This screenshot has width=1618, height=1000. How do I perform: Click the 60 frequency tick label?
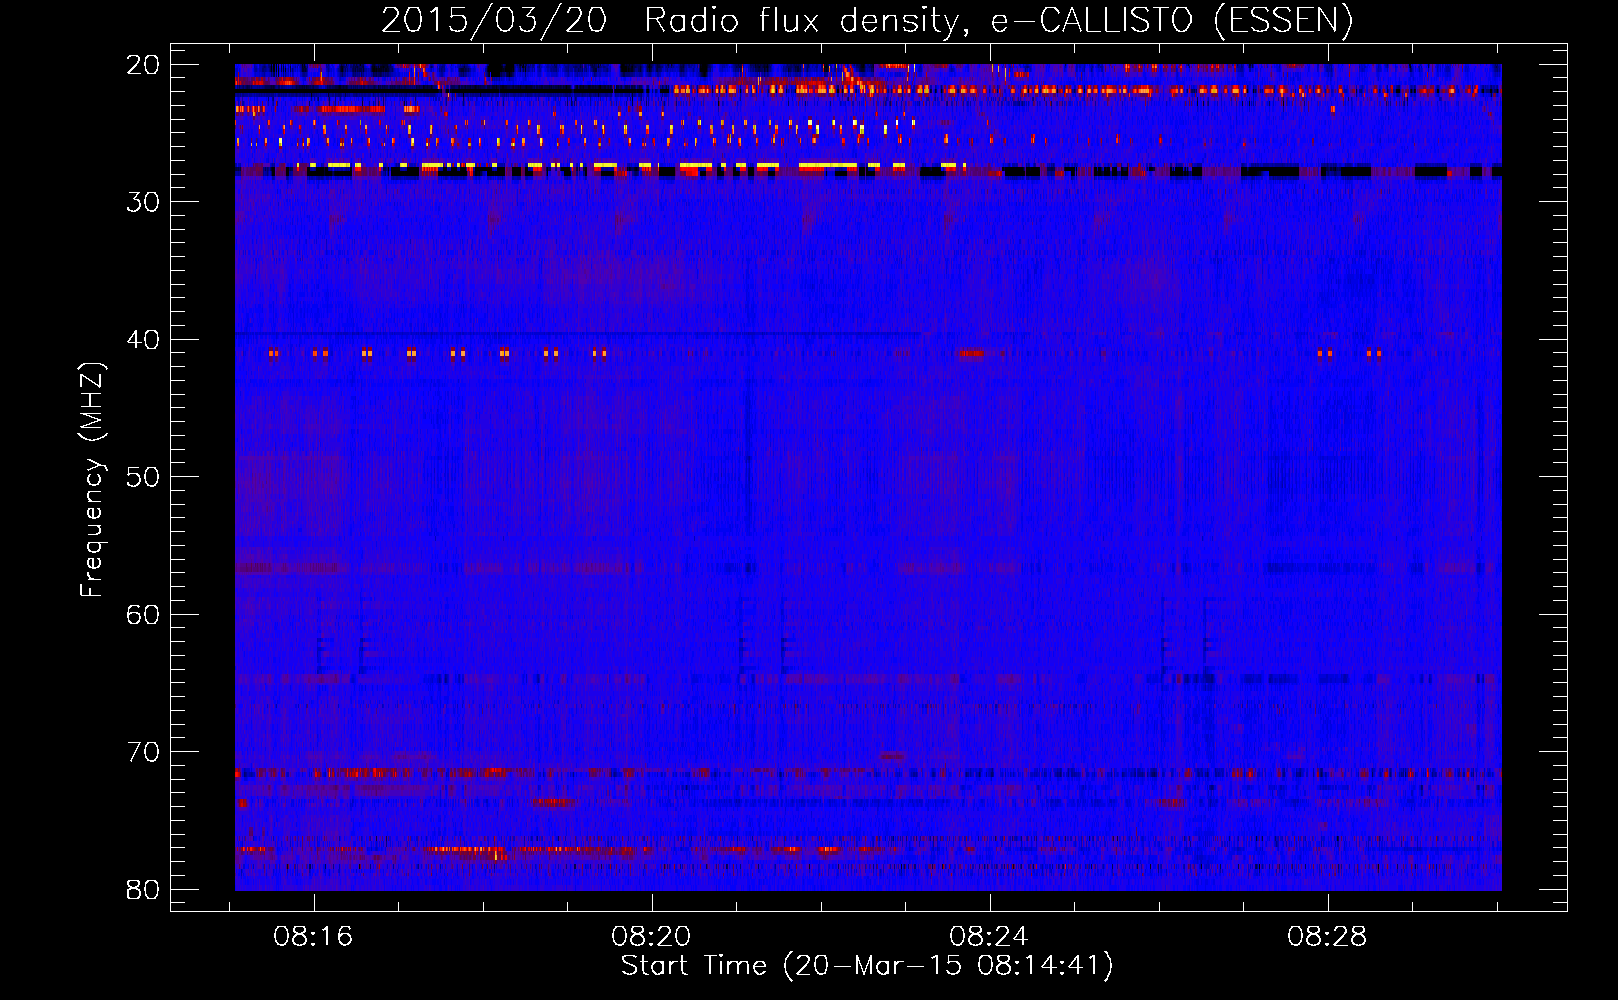(143, 615)
